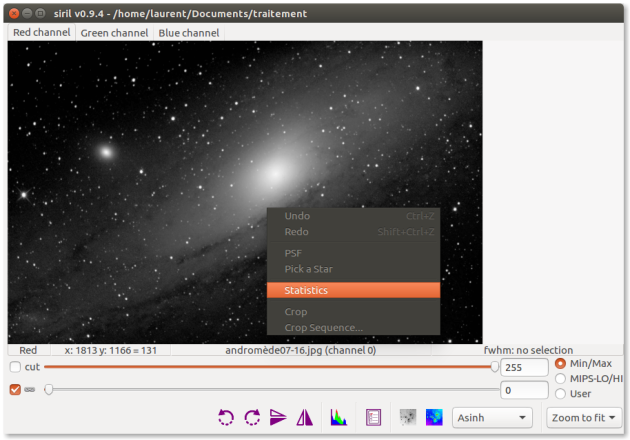Click the high value field showing 255
630x440 pixels.
(524, 367)
